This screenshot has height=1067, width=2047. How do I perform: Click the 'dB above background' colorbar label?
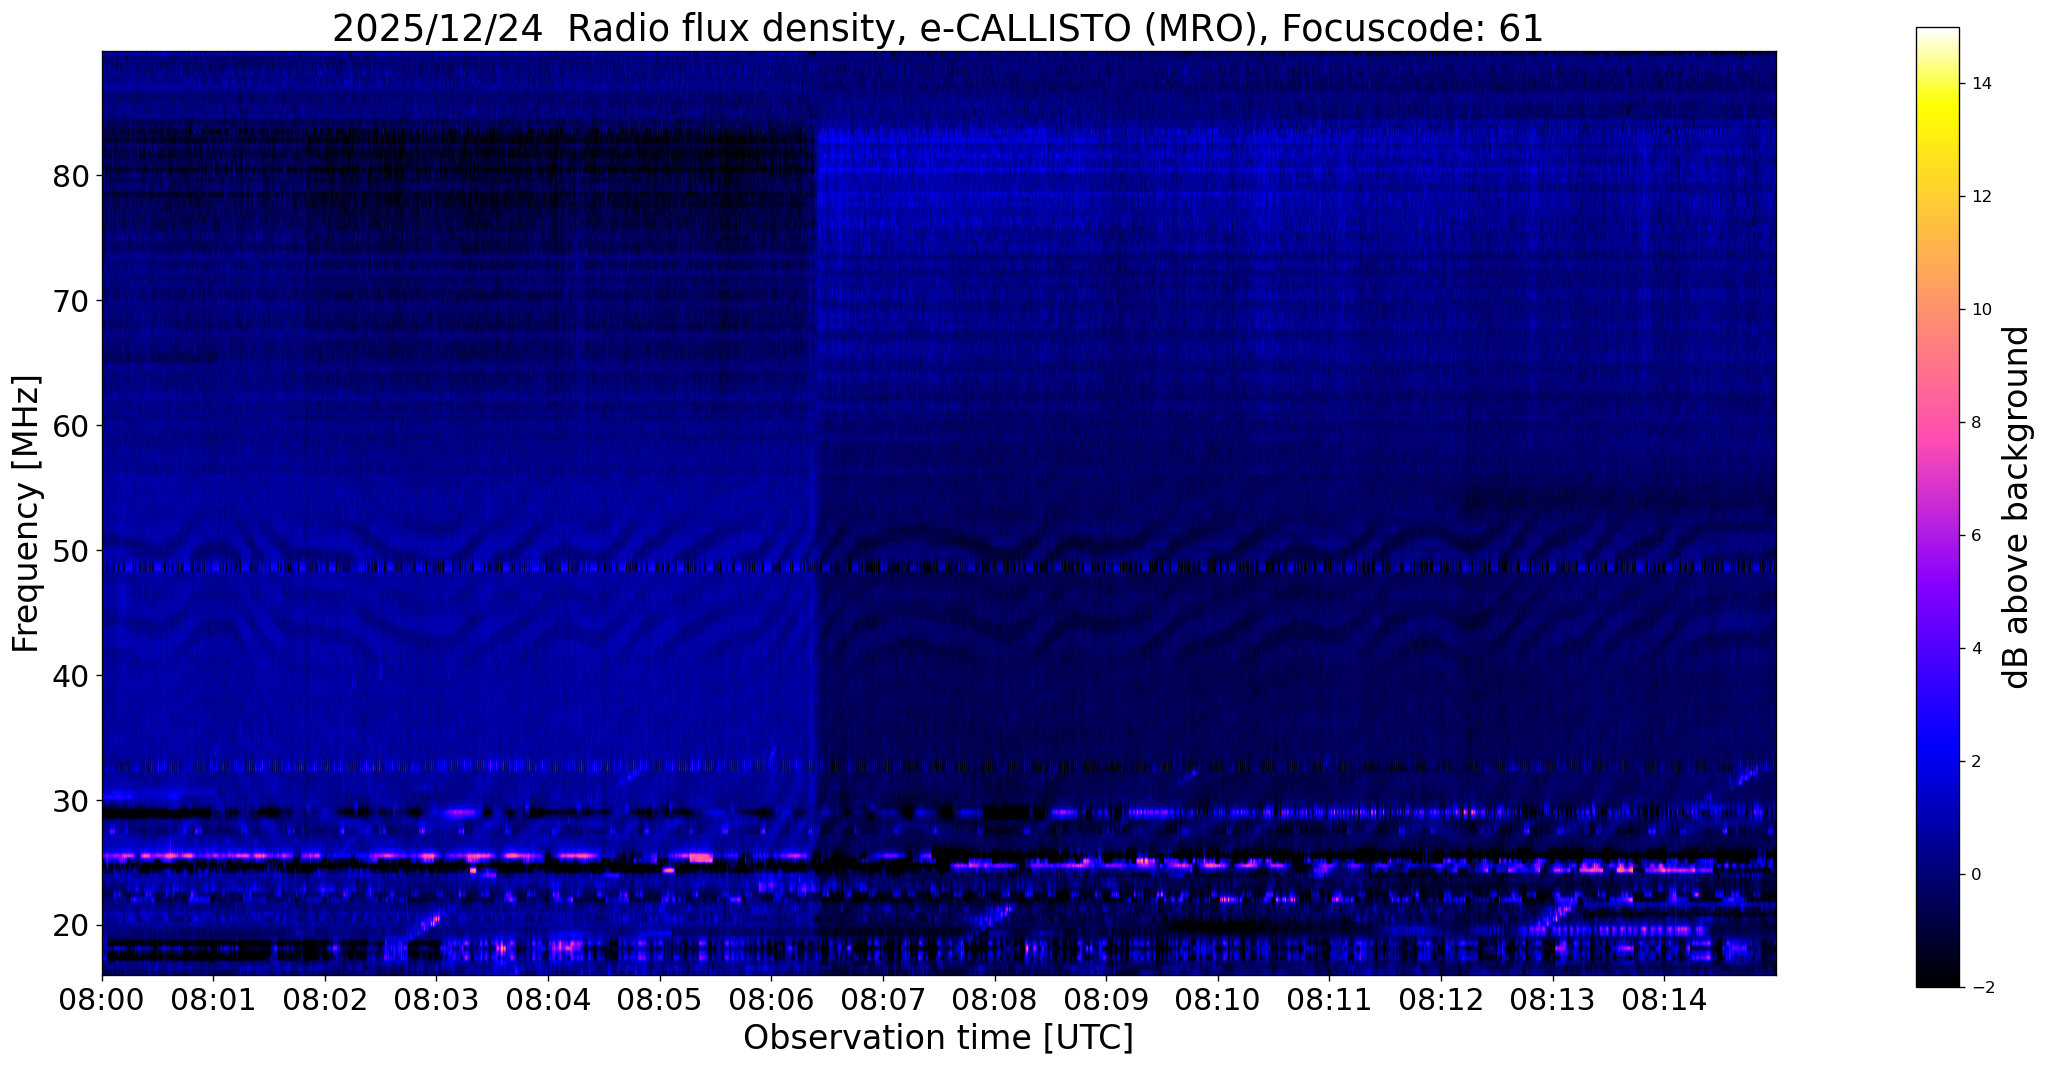[x=2017, y=507]
